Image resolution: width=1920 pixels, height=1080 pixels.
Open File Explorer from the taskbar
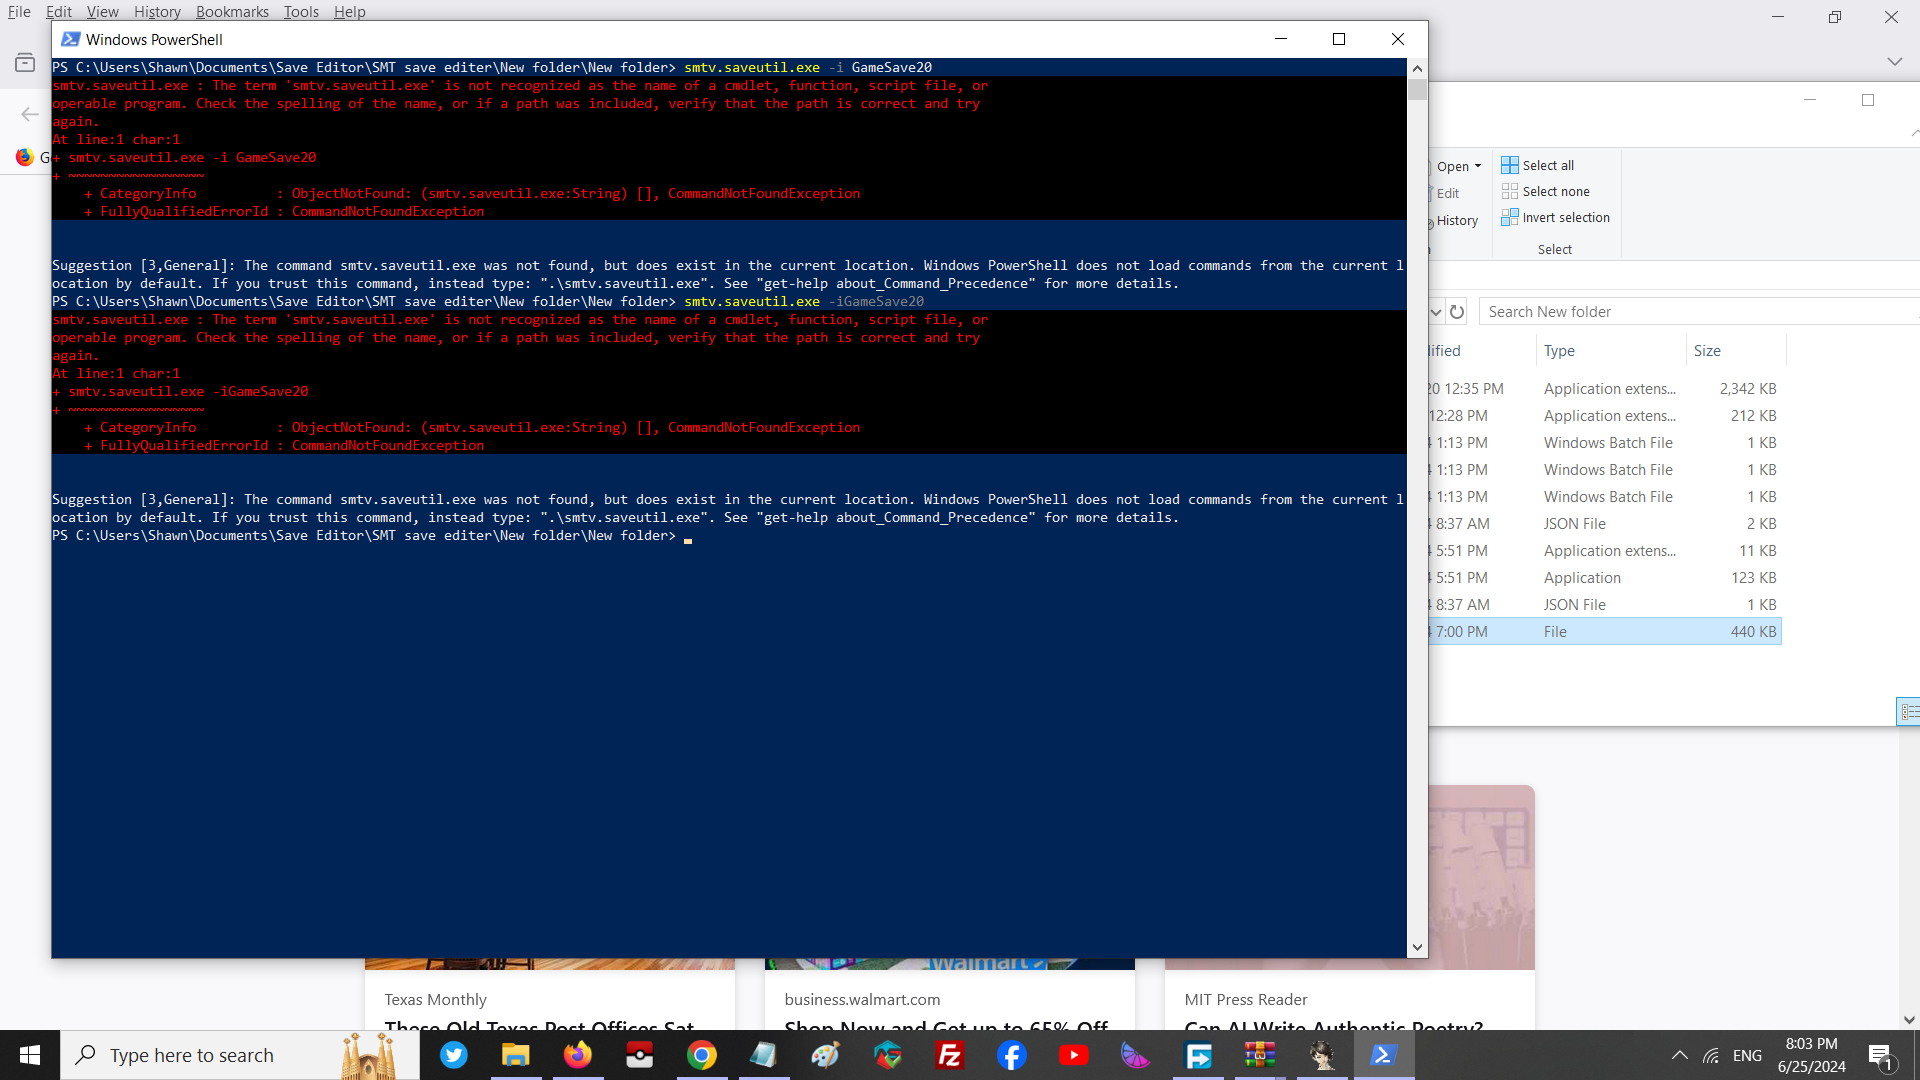516,1055
